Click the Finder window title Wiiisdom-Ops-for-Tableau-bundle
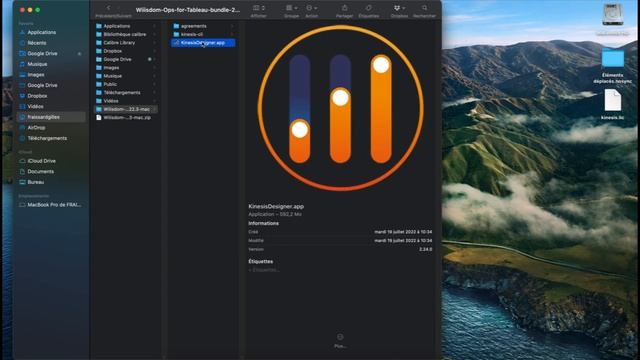 [188, 10]
